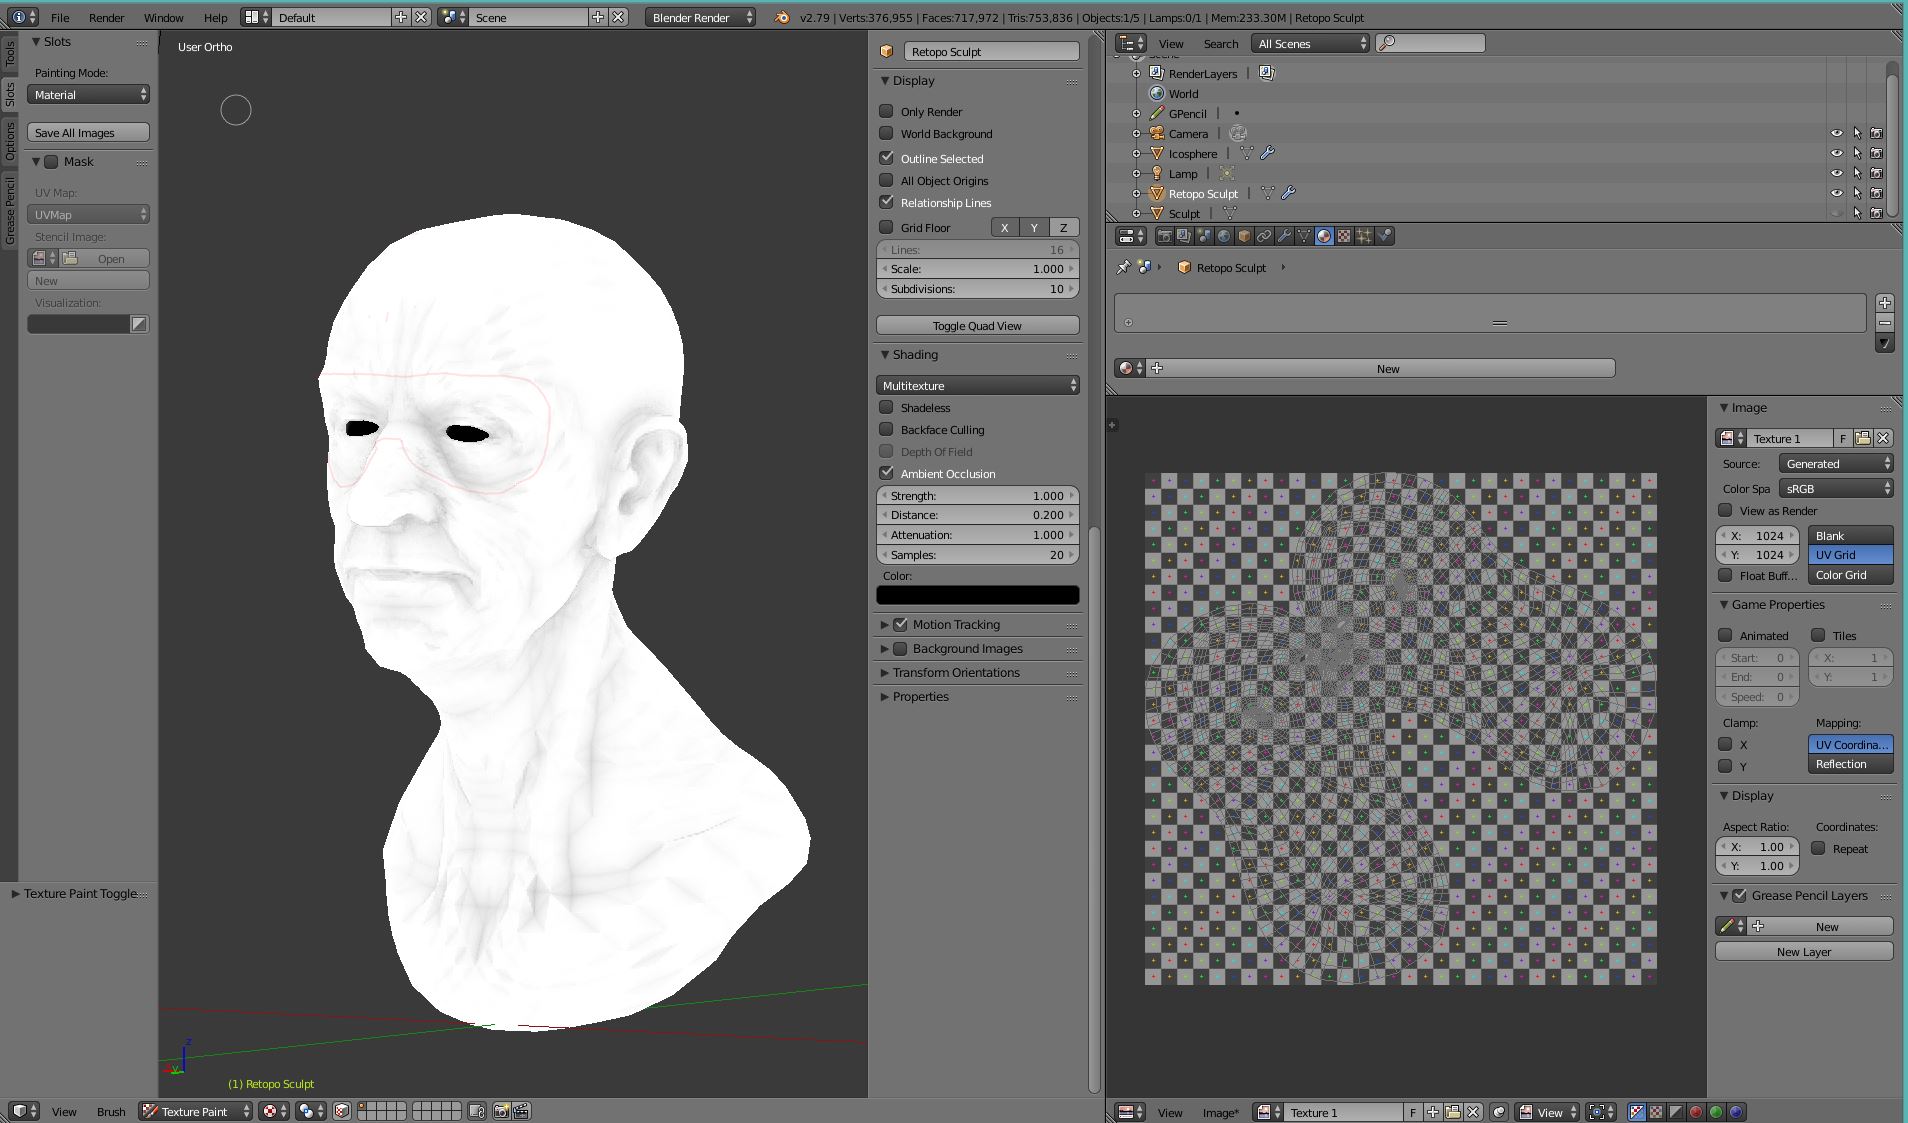Image resolution: width=1908 pixels, height=1123 pixels.
Task: Open the Particles properties tab
Action: 1364,236
